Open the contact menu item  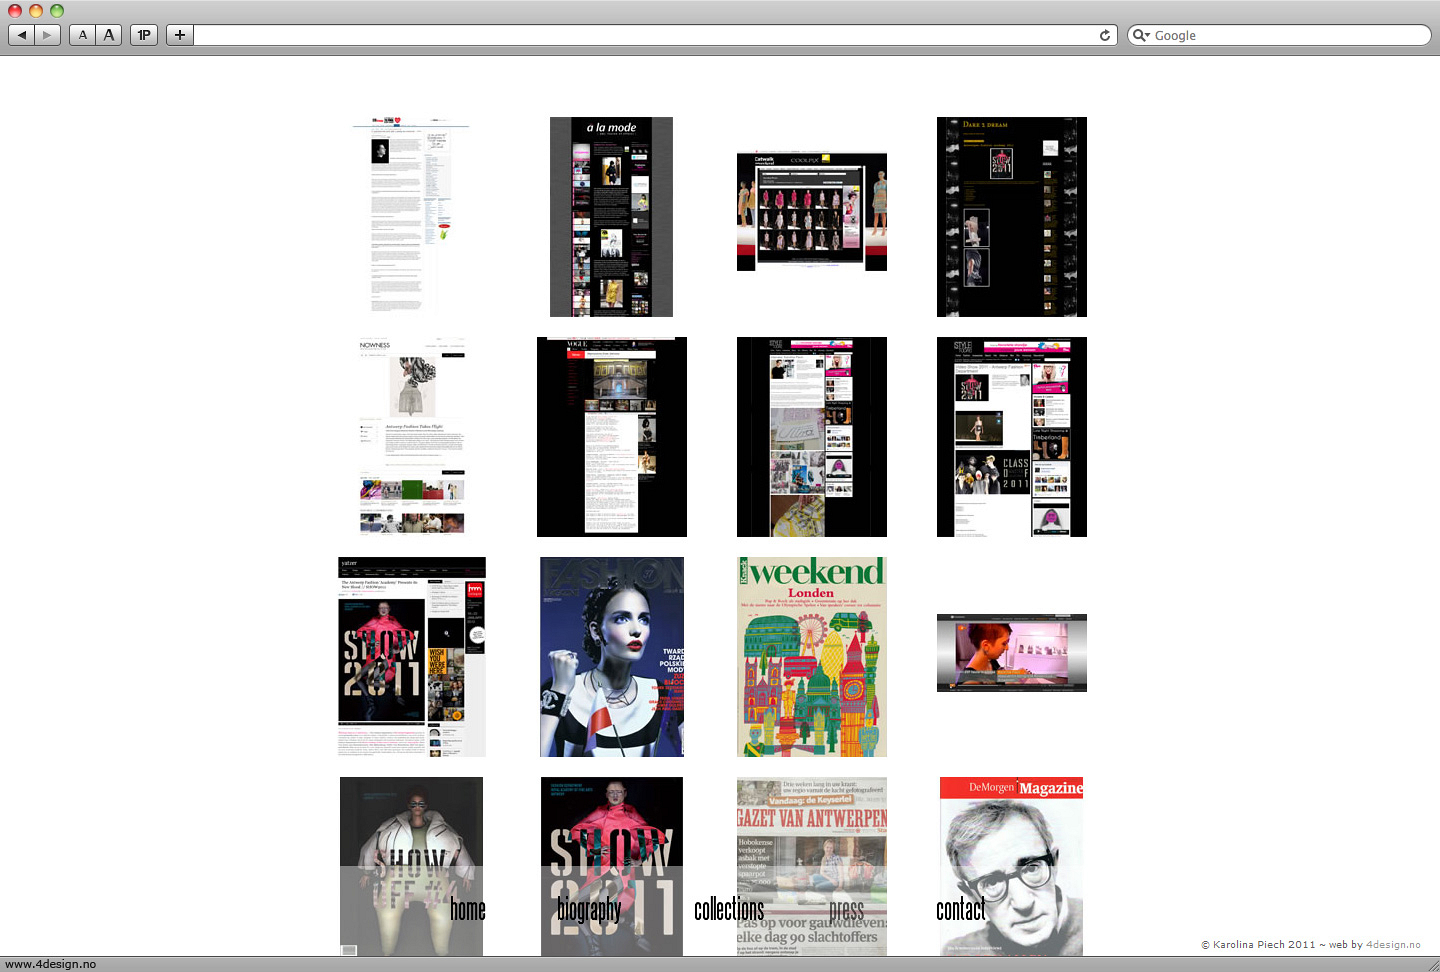(961, 909)
